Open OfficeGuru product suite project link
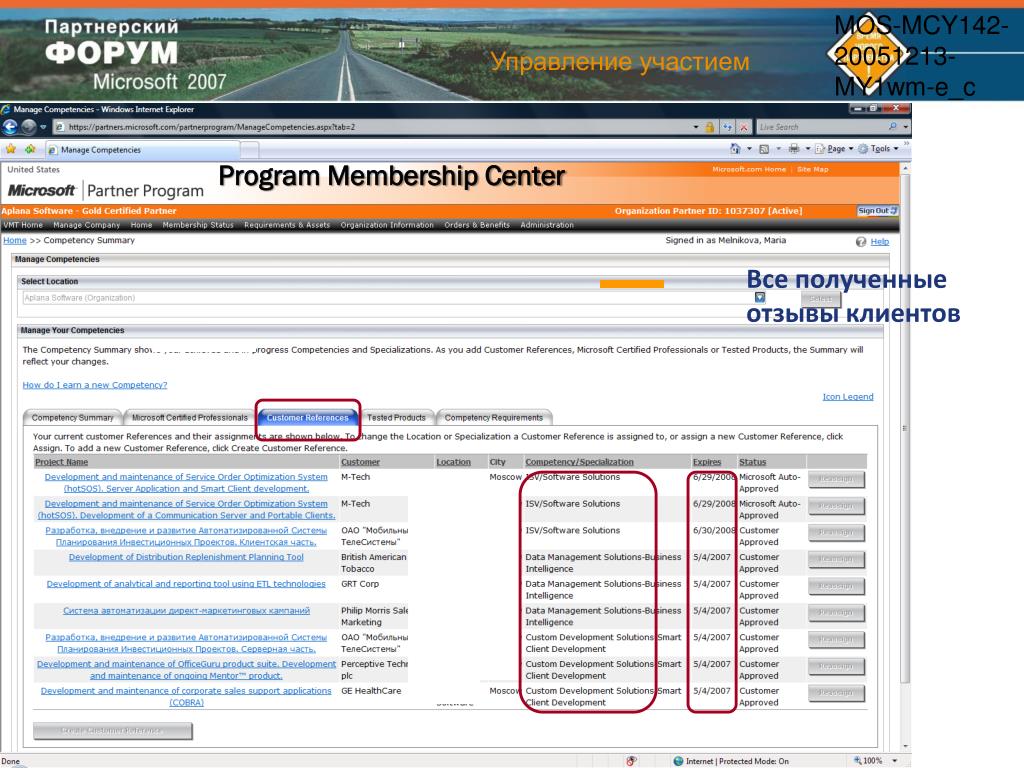This screenshot has height=768, width=1024. pyautogui.click(x=186, y=670)
